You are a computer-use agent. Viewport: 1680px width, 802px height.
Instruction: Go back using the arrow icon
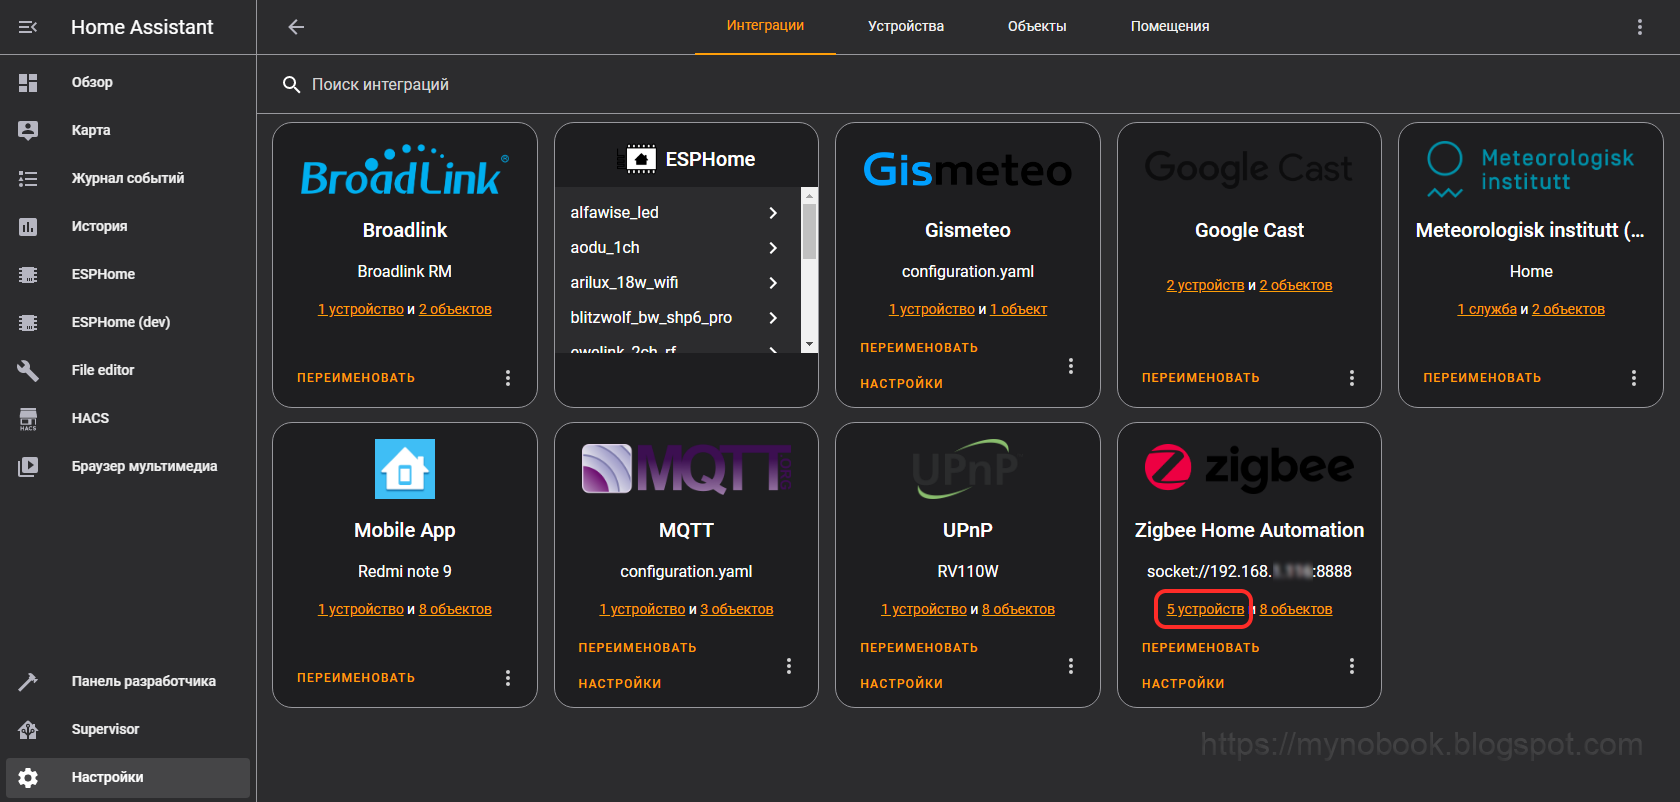(296, 27)
